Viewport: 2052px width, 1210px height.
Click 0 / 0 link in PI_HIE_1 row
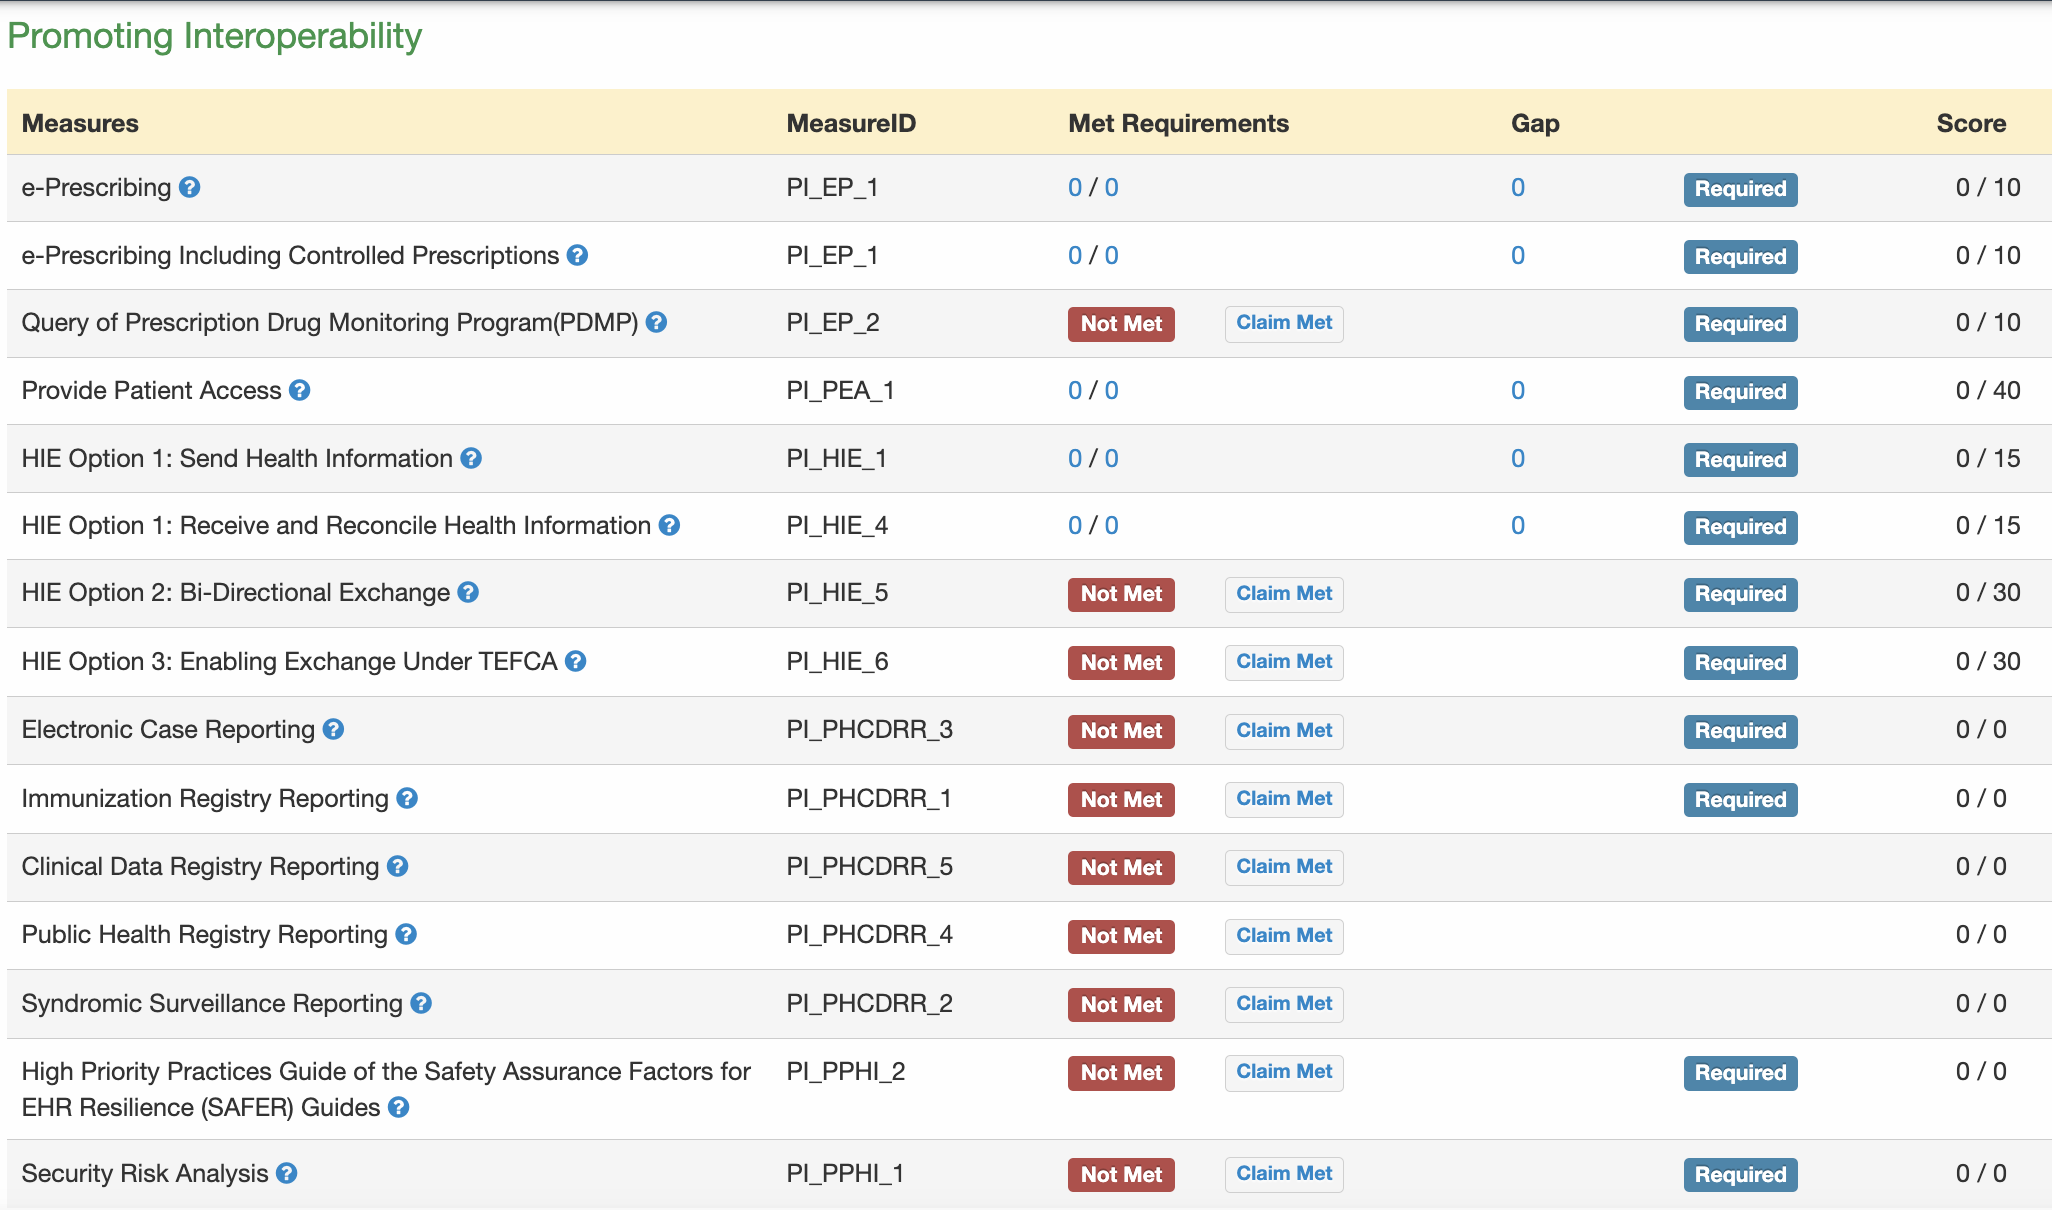tap(1093, 458)
